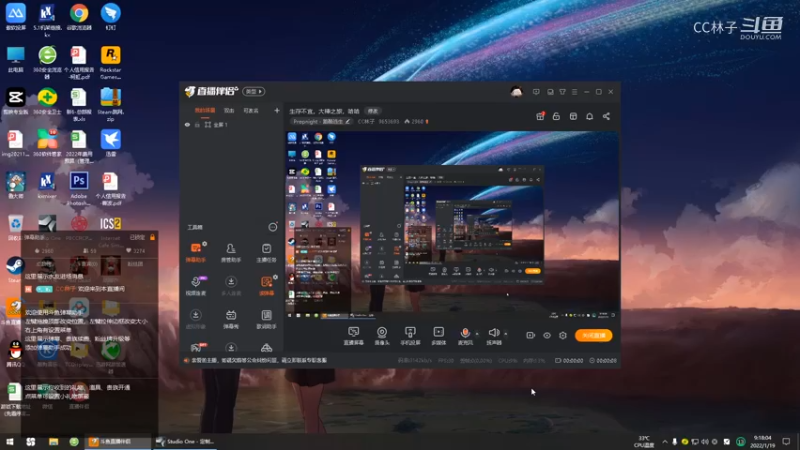
Task: Open File Explorer from taskbar
Action: (53, 441)
